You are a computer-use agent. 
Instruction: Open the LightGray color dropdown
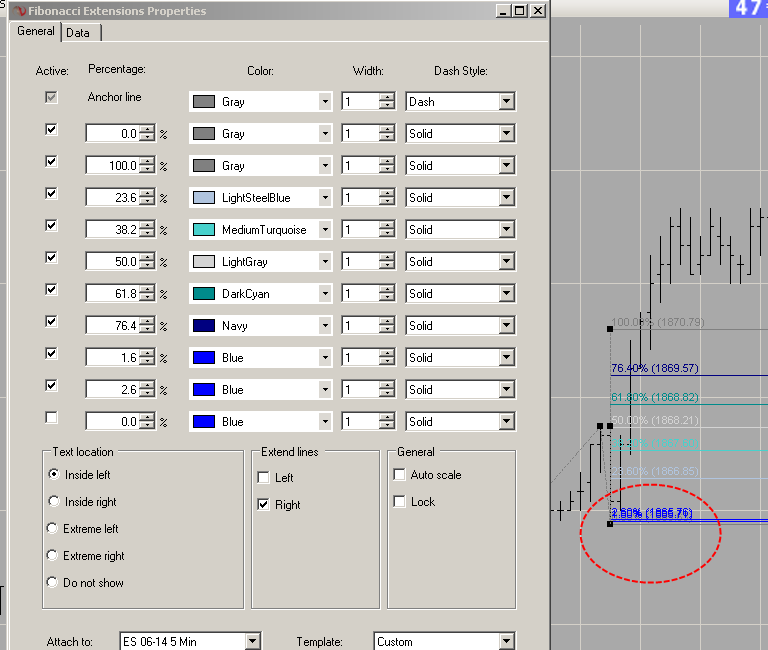(x=325, y=262)
